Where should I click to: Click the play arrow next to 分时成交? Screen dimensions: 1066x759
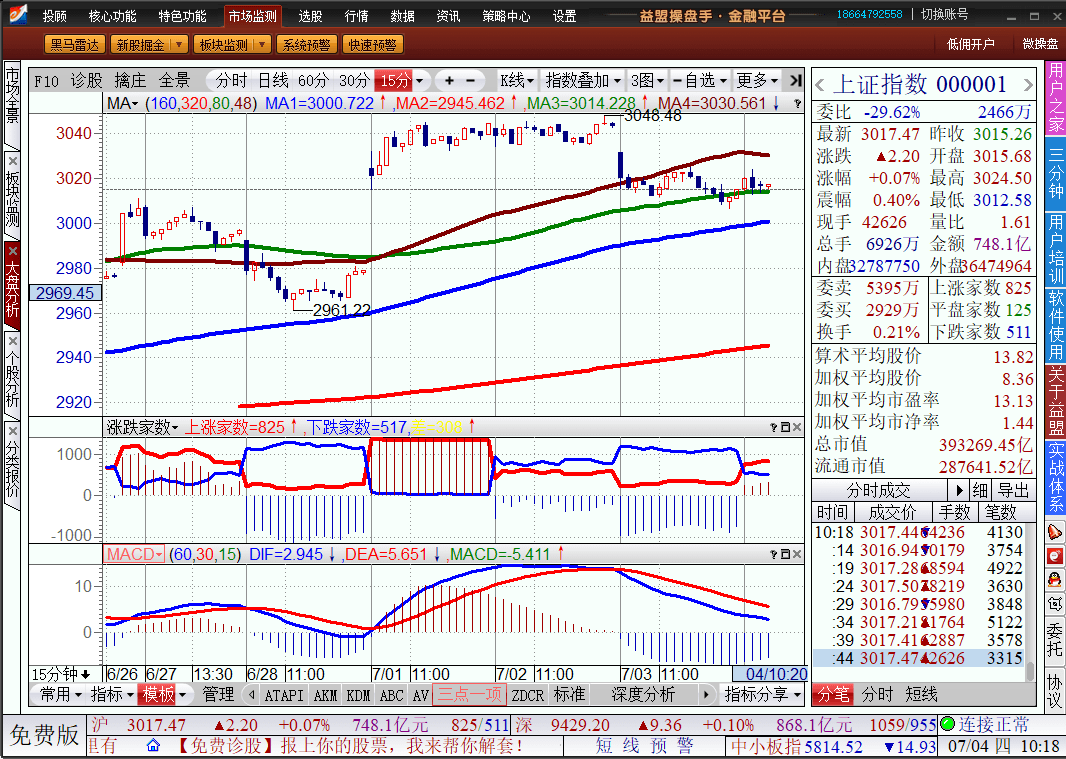click(x=959, y=490)
